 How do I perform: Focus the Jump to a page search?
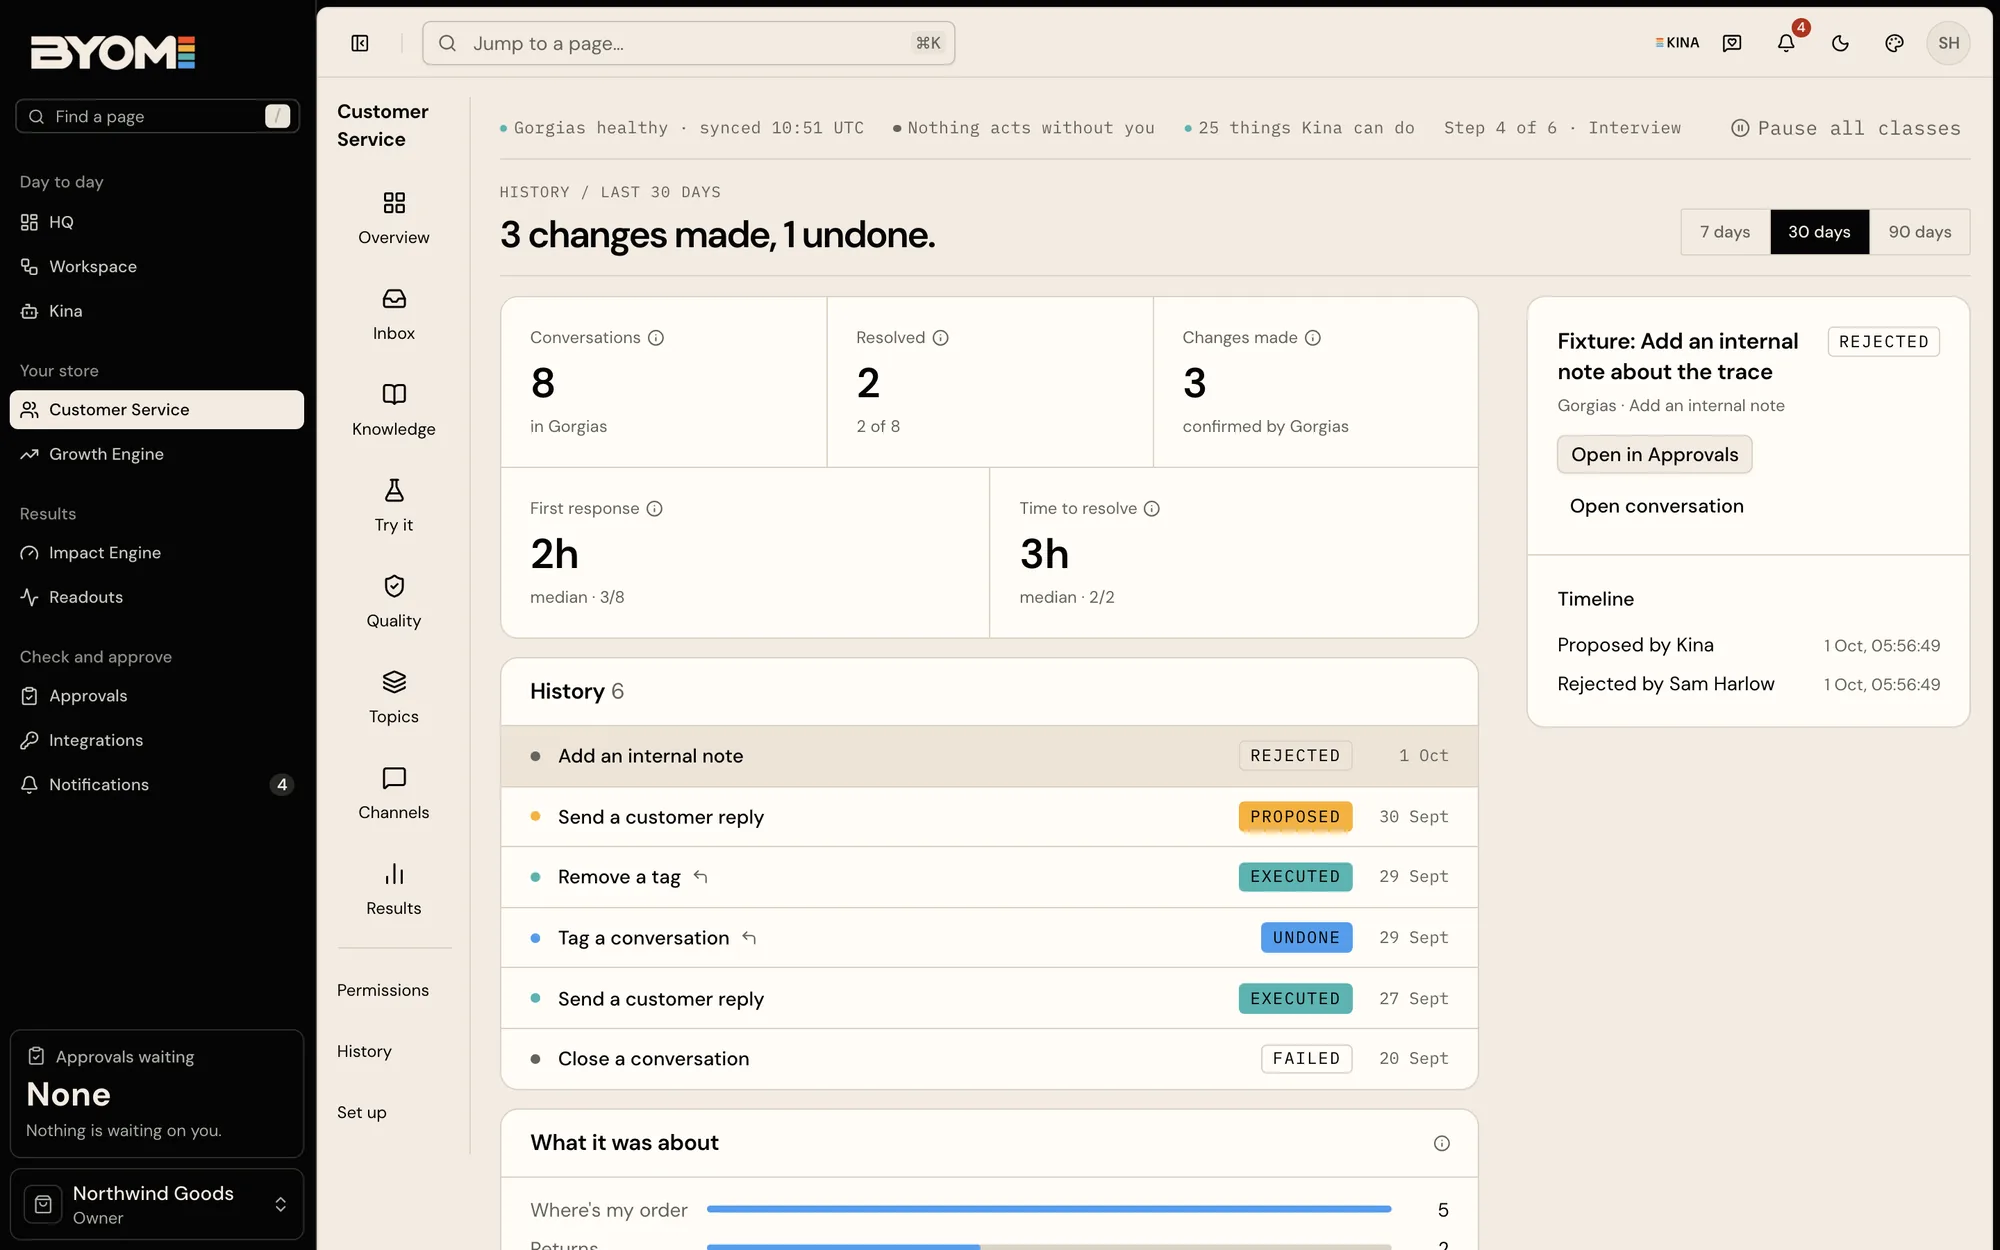coord(688,43)
